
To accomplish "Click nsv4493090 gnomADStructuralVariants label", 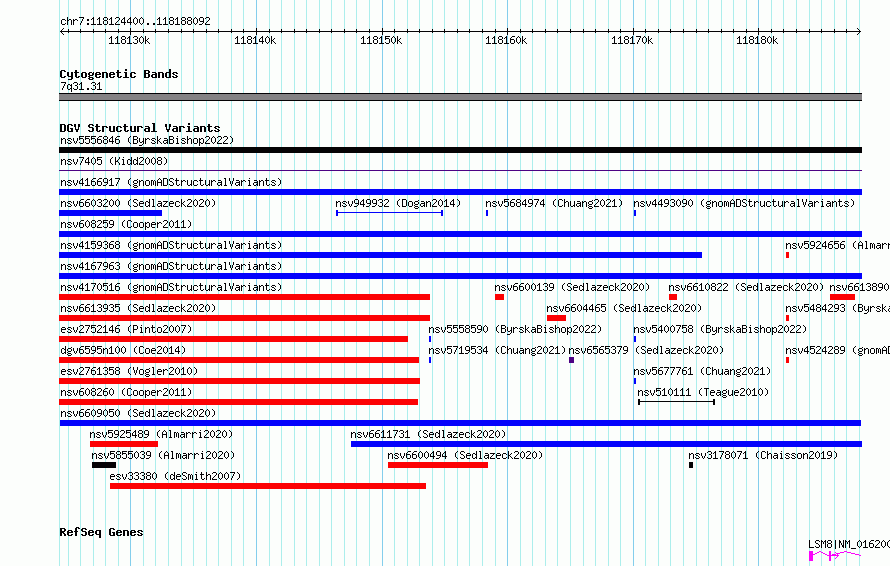I will click(x=744, y=203).
